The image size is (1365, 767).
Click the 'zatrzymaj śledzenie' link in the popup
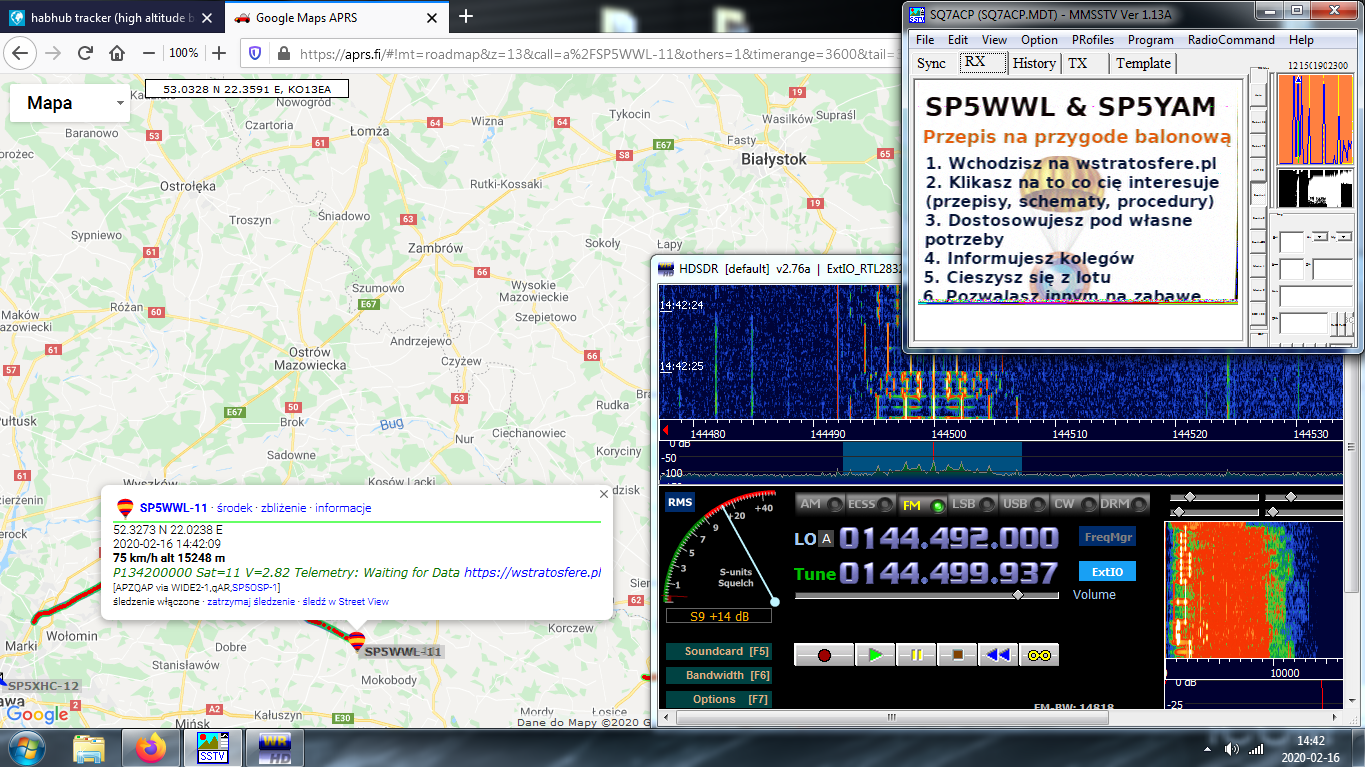click(250, 602)
